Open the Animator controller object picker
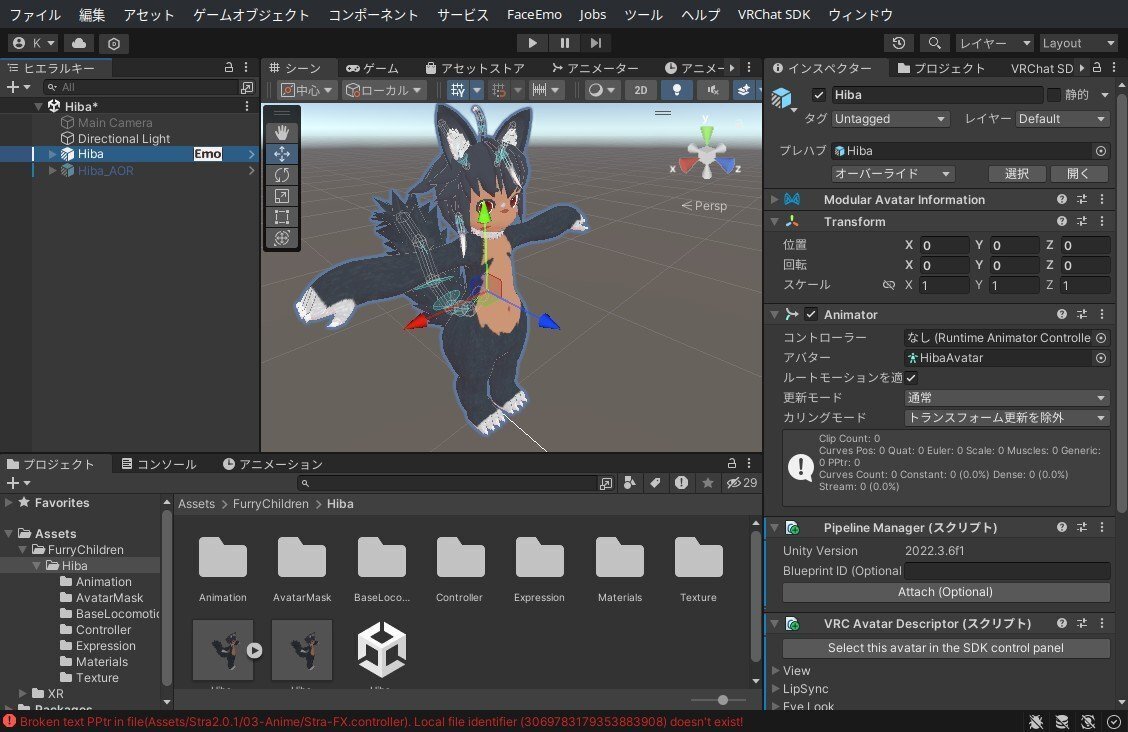This screenshot has height=732, width=1128. point(1101,337)
